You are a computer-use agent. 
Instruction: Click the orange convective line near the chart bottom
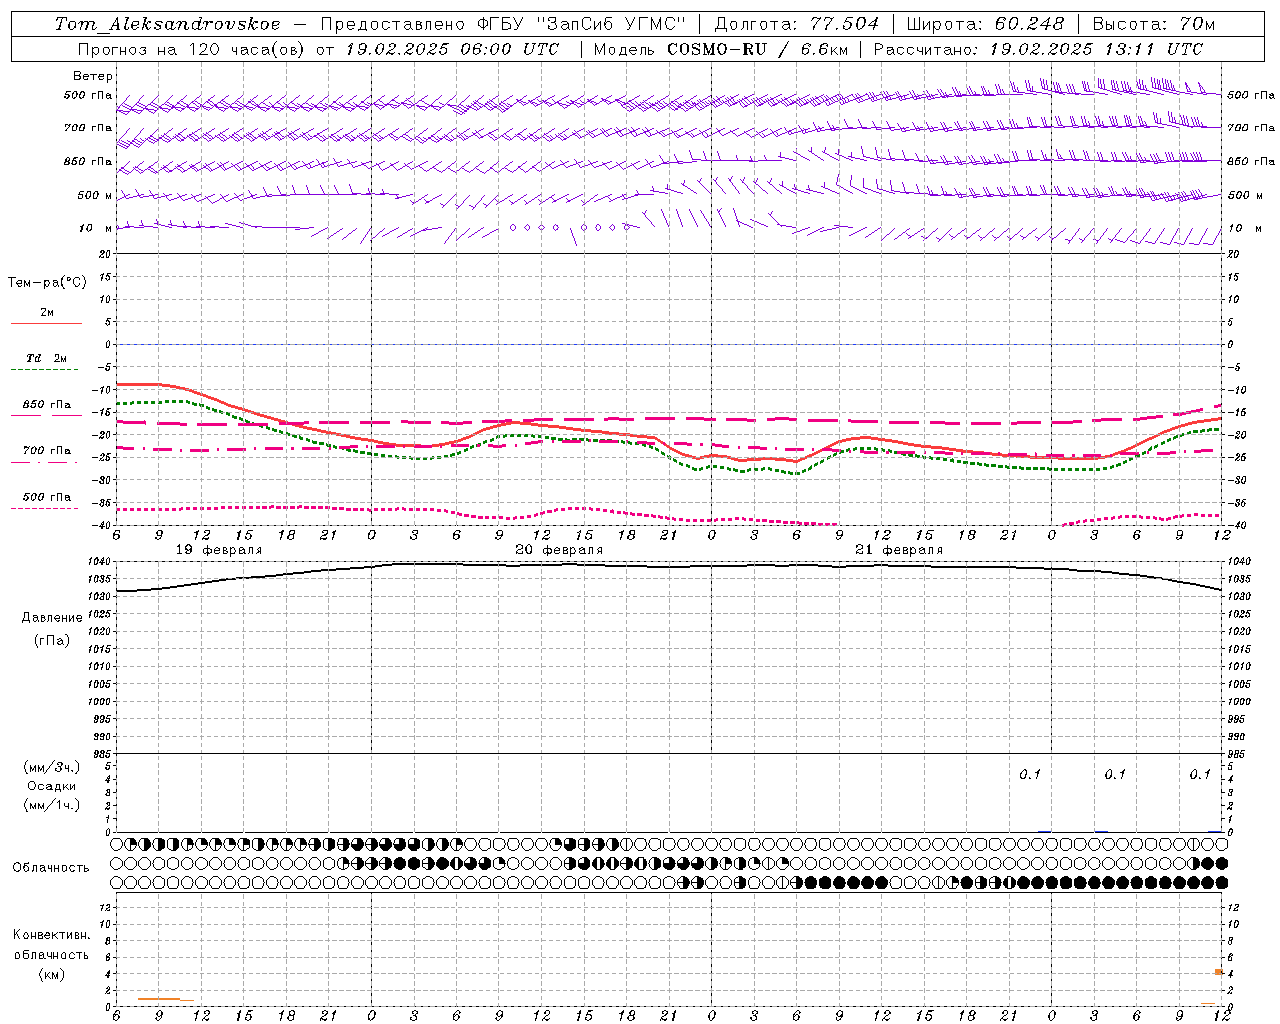(x=165, y=999)
